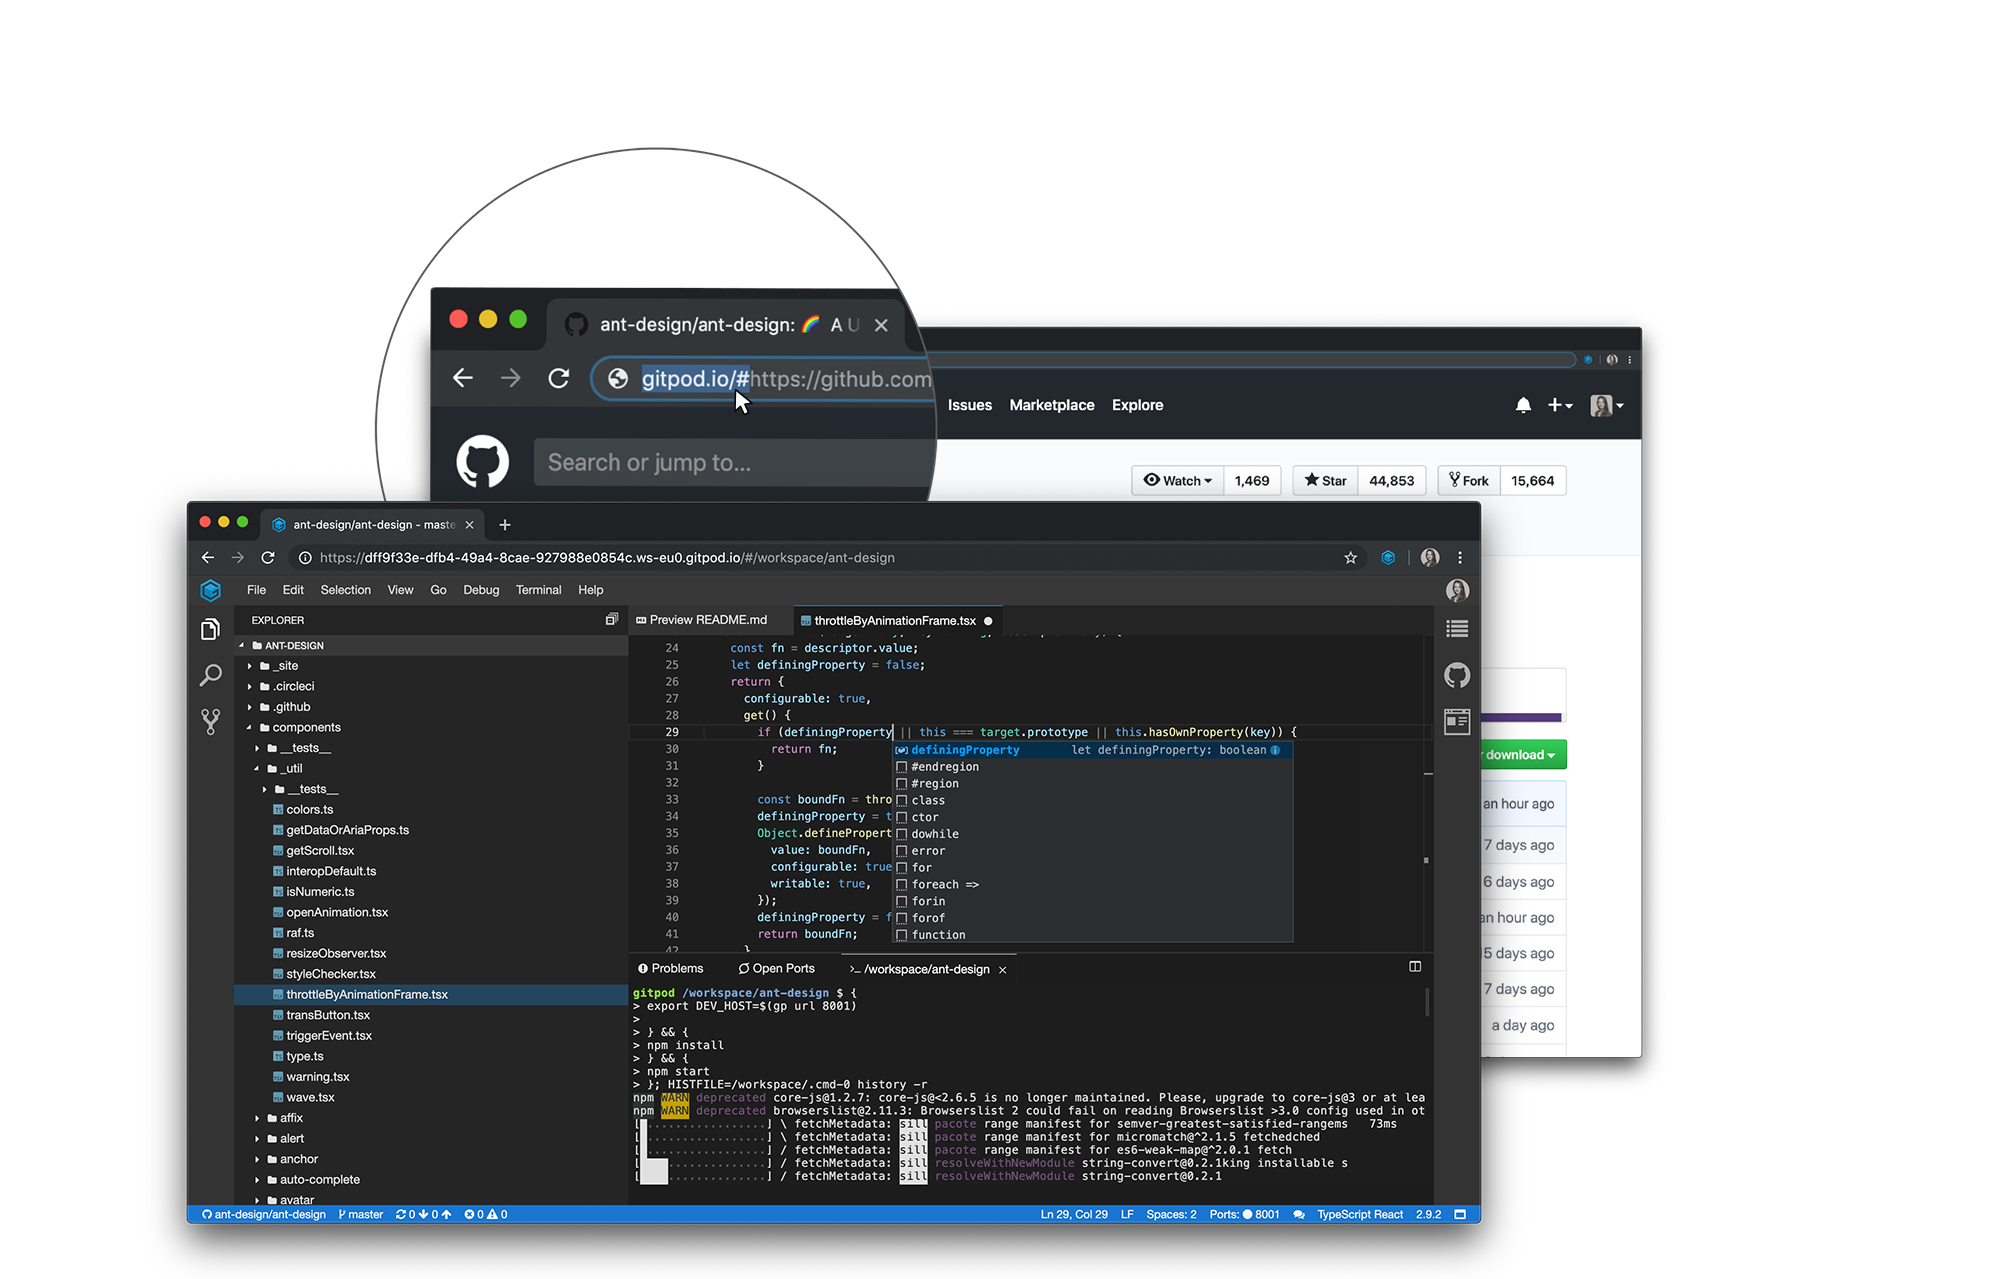2000x1279 pixels.
Task: Switch to the Preview README.md tab
Action: pyautogui.click(x=705, y=620)
